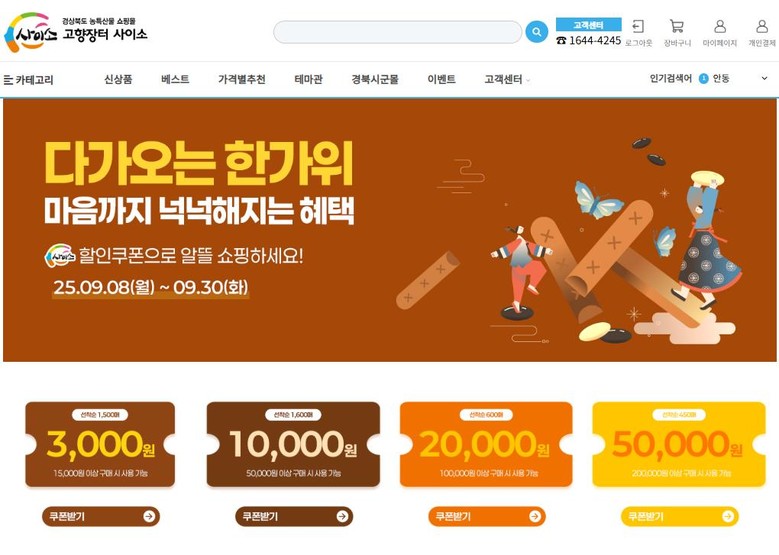Open the 경북시군몰 menu item
Screen dimensions: 779x555
pyautogui.click(x=375, y=79)
